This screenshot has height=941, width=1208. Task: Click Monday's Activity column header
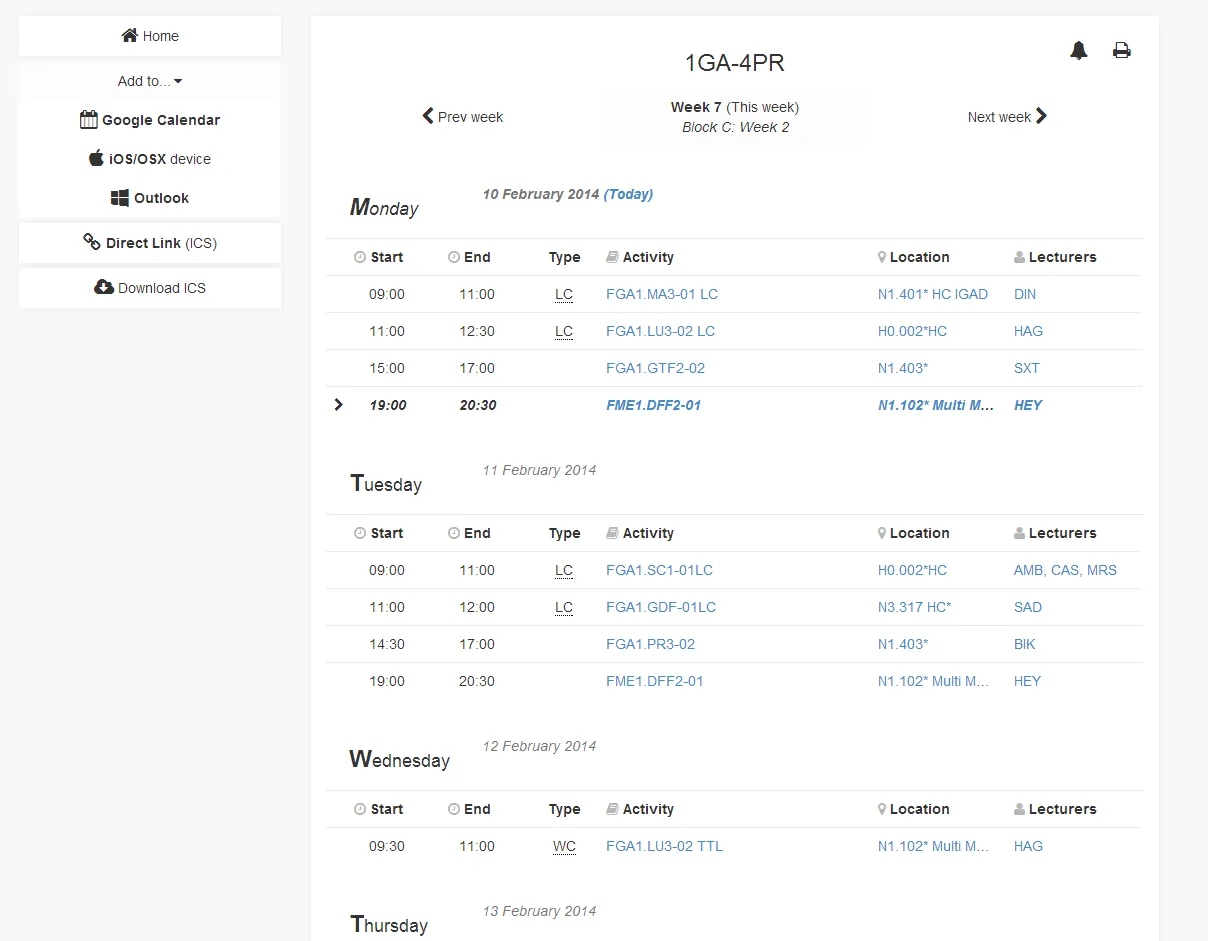(x=640, y=257)
